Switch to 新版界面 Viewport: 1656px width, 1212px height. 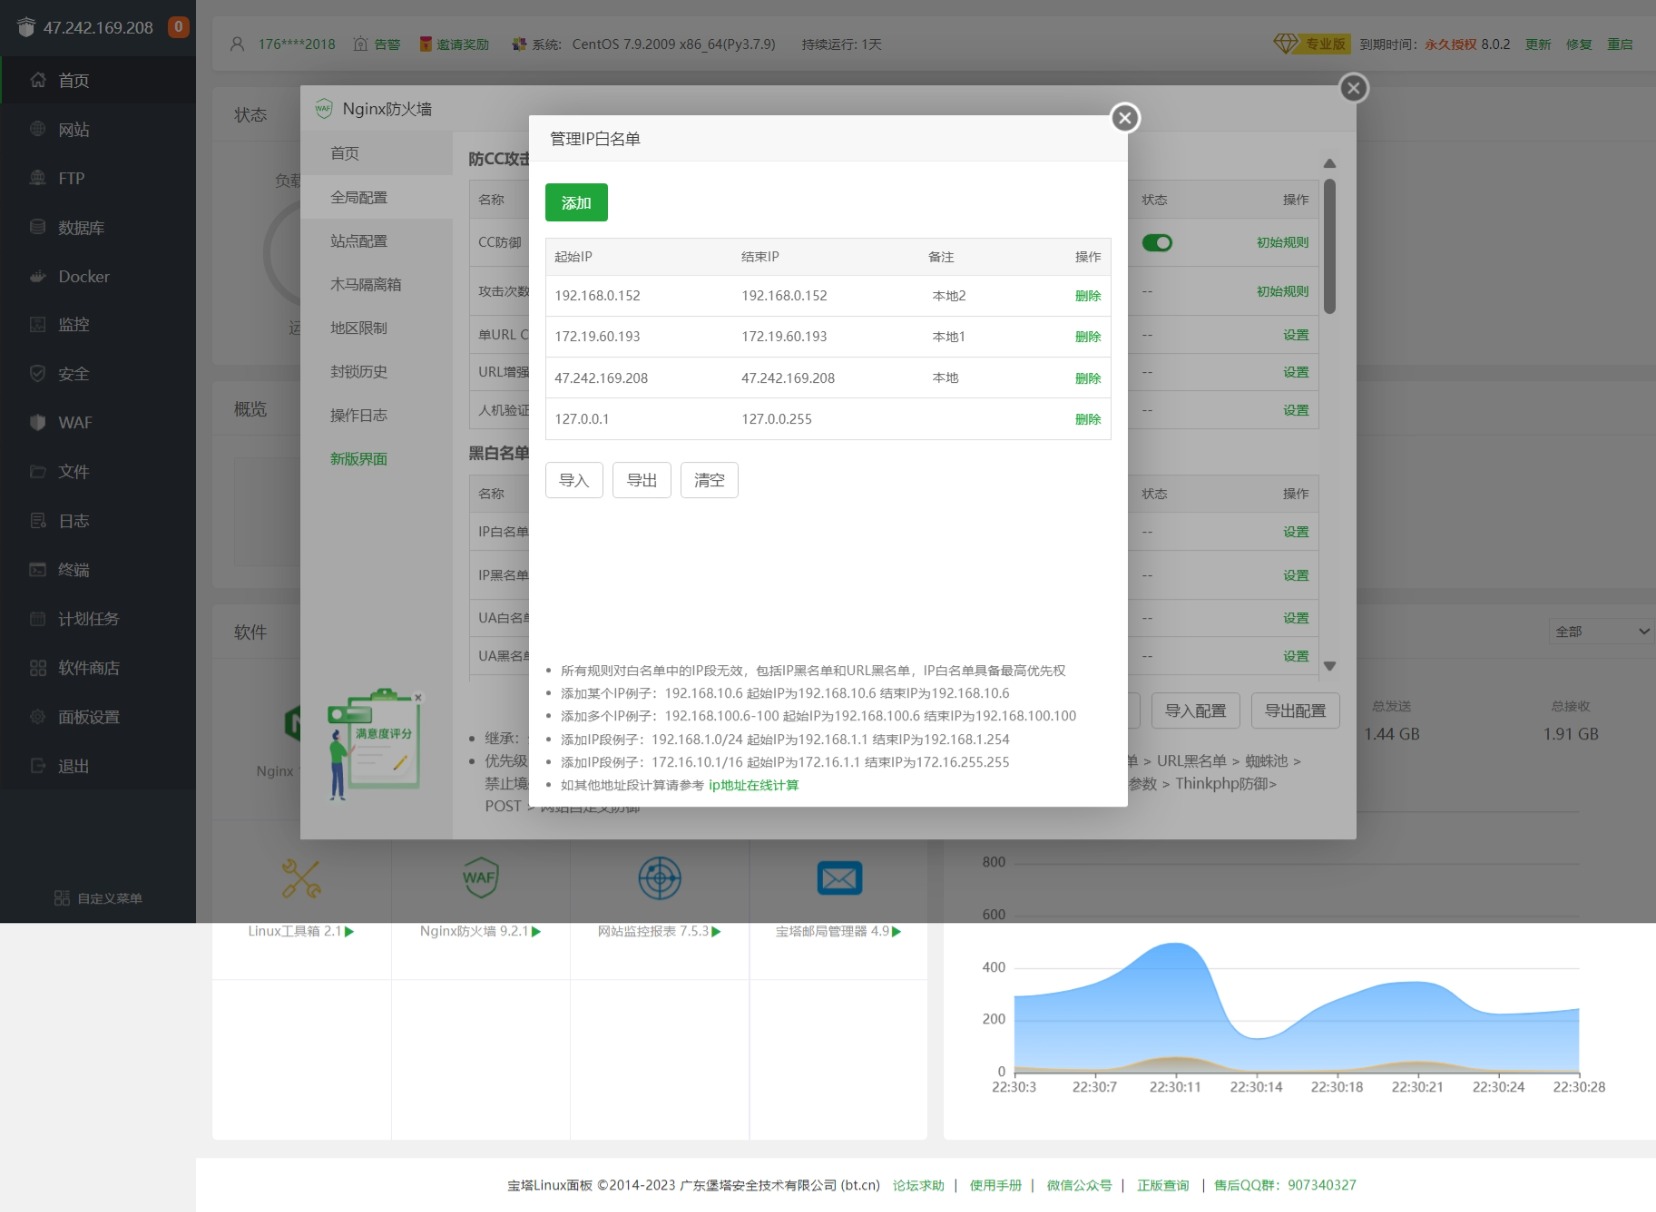pyautogui.click(x=359, y=459)
